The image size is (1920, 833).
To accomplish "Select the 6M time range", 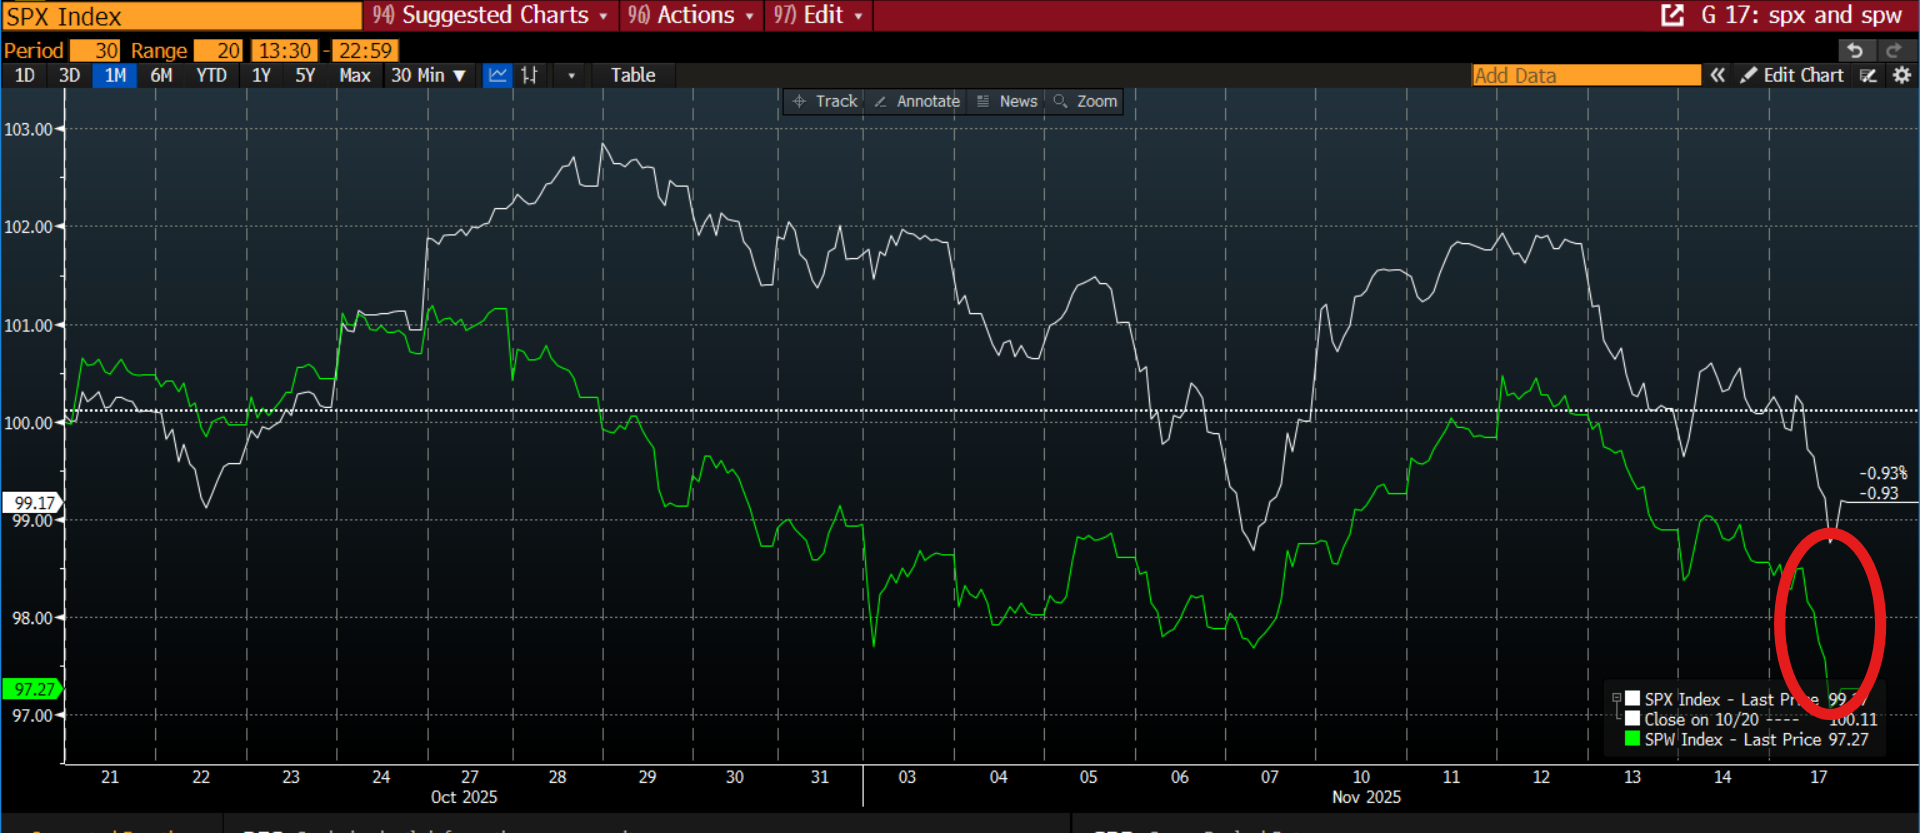I will [x=161, y=75].
